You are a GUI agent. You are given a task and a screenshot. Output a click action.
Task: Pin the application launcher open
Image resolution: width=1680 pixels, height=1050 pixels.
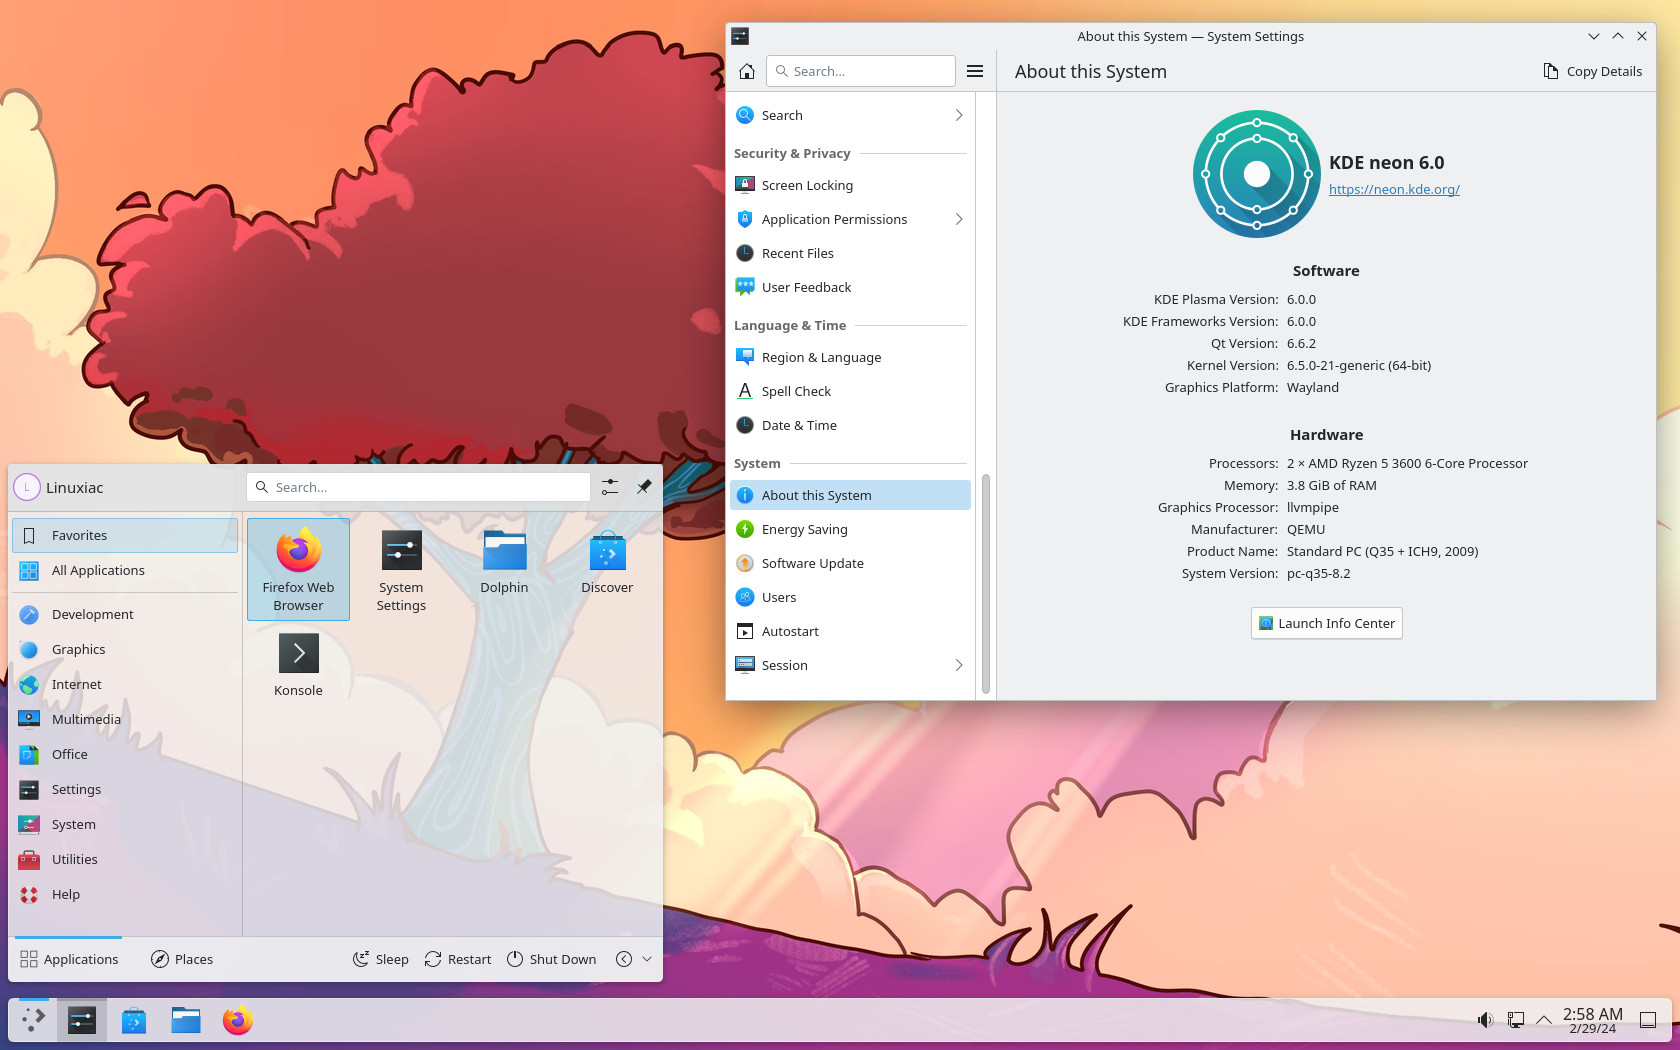[x=644, y=487]
